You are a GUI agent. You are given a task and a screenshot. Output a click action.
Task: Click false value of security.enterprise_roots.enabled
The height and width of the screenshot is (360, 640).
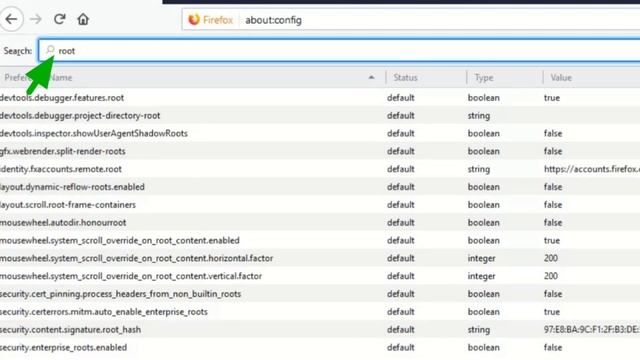[553, 347]
